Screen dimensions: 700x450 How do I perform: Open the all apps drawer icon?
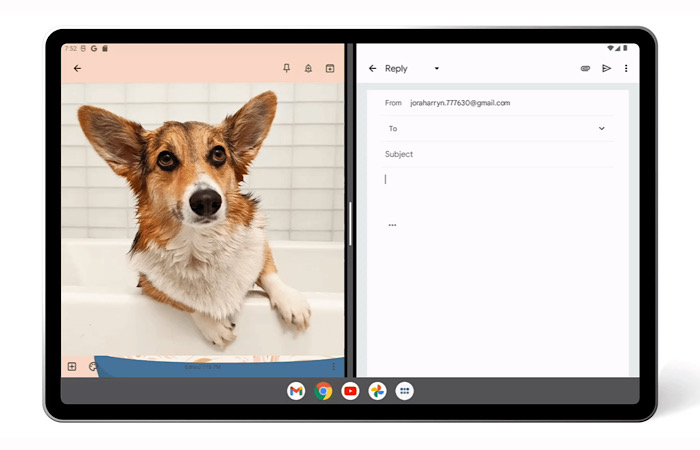point(404,392)
